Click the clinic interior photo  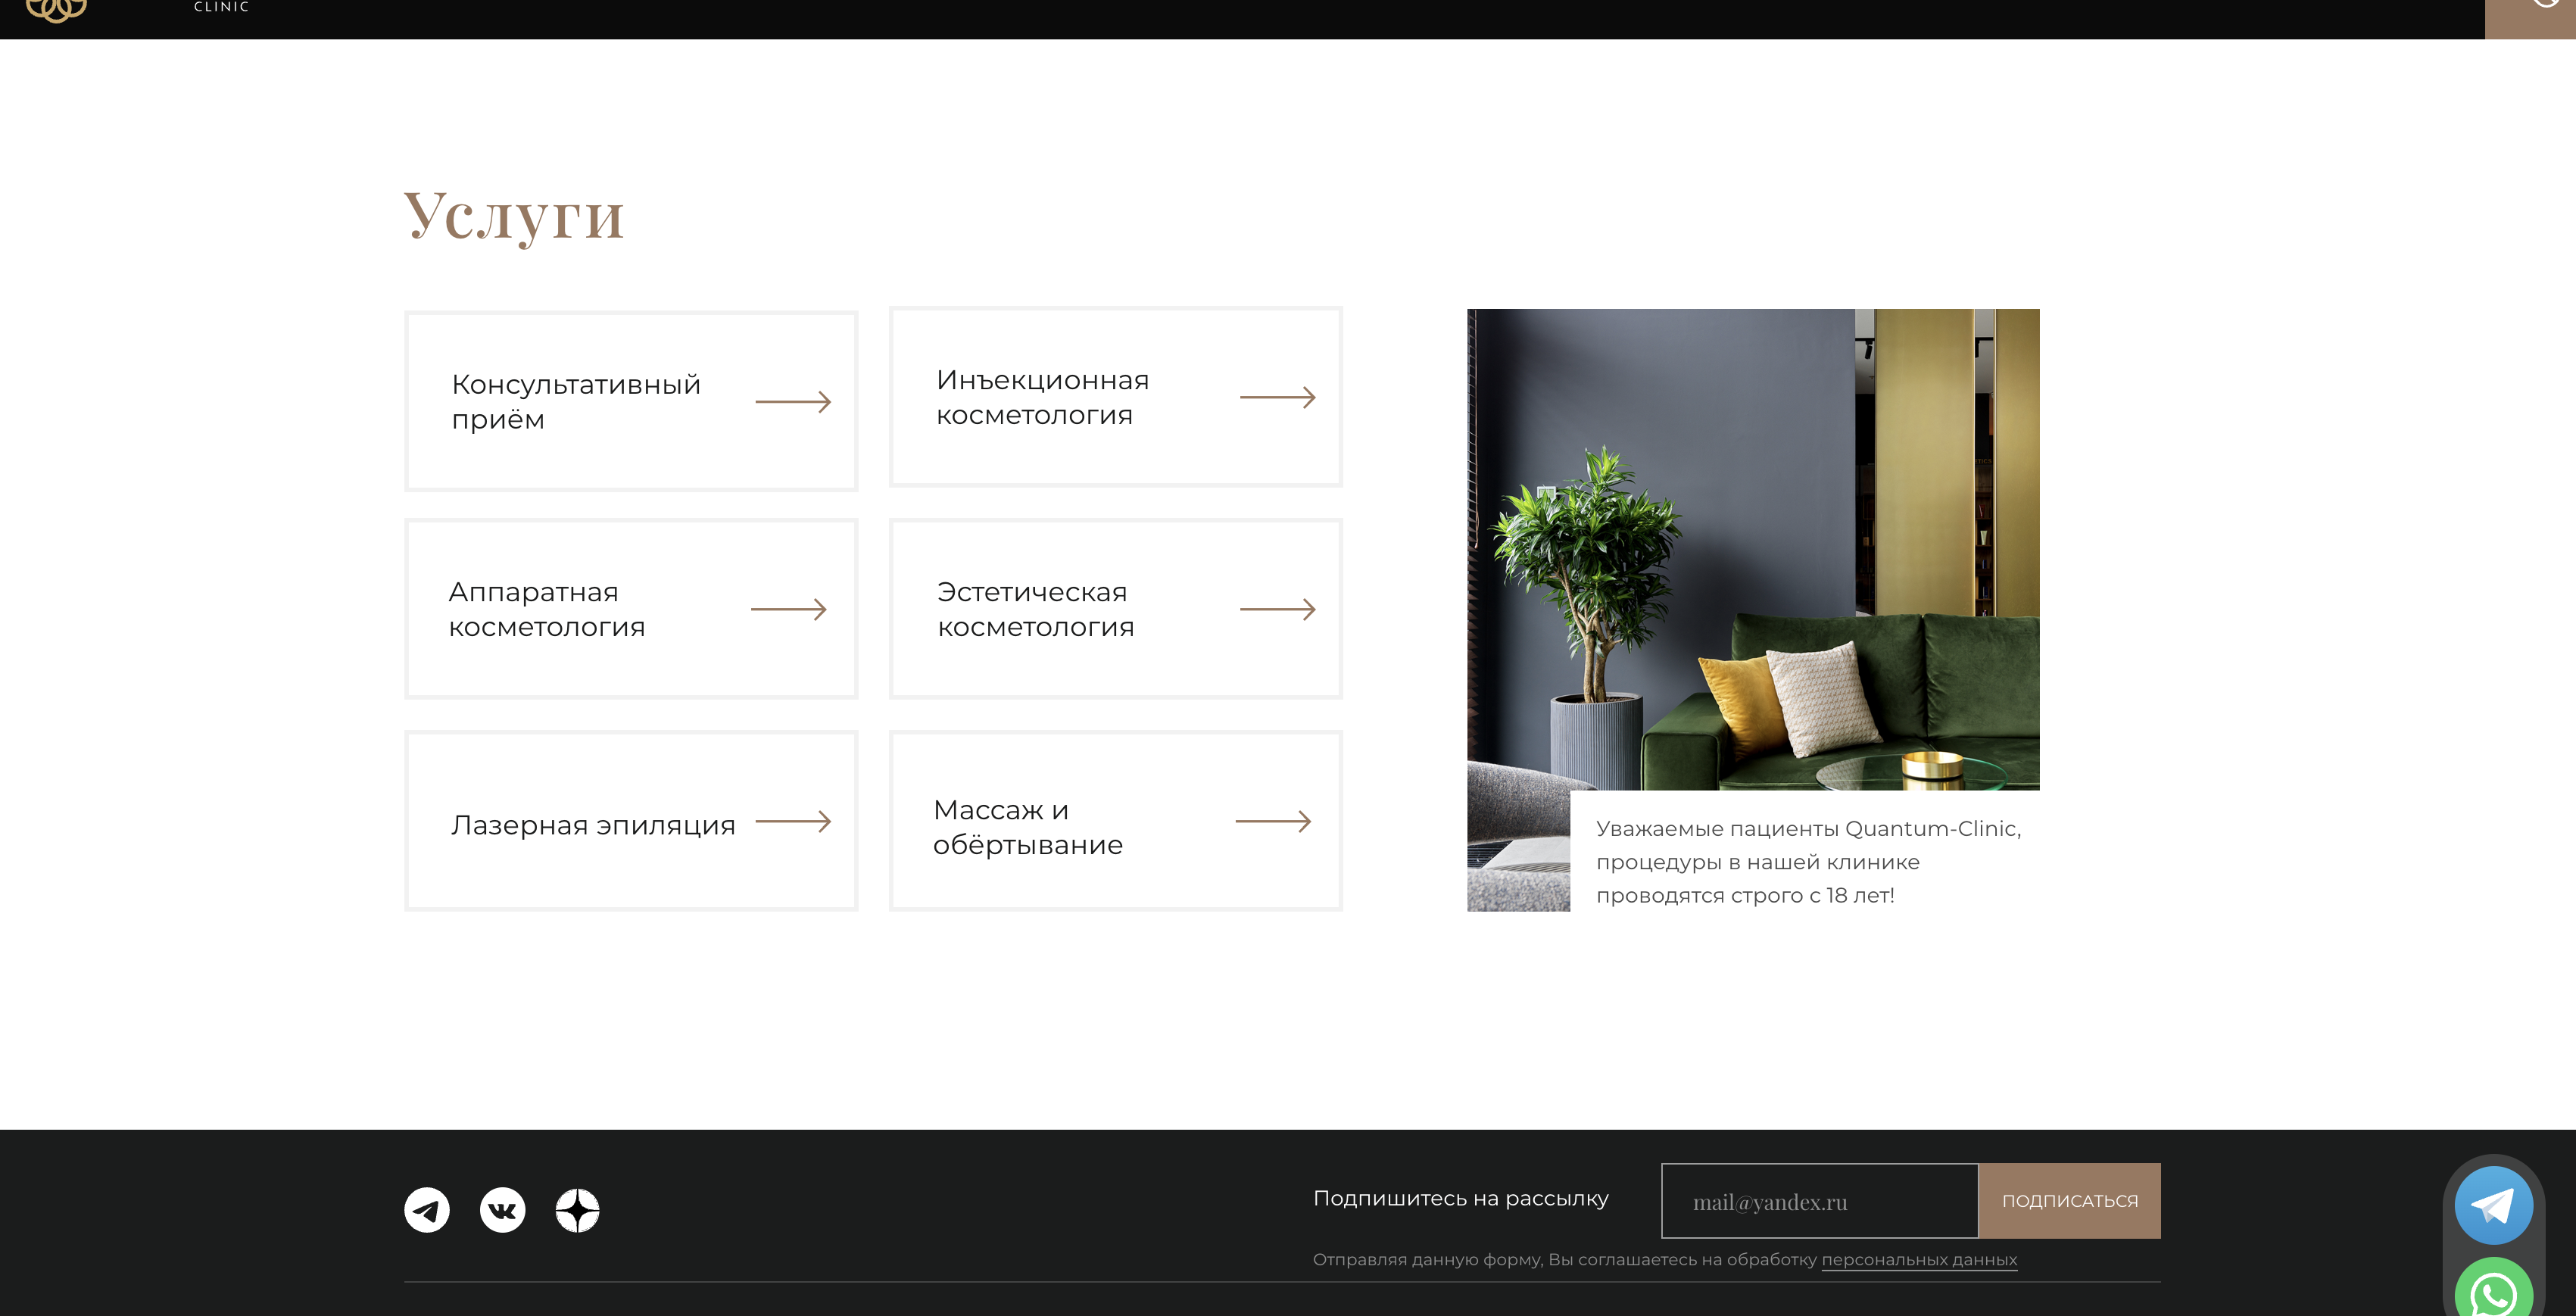pos(1753,549)
